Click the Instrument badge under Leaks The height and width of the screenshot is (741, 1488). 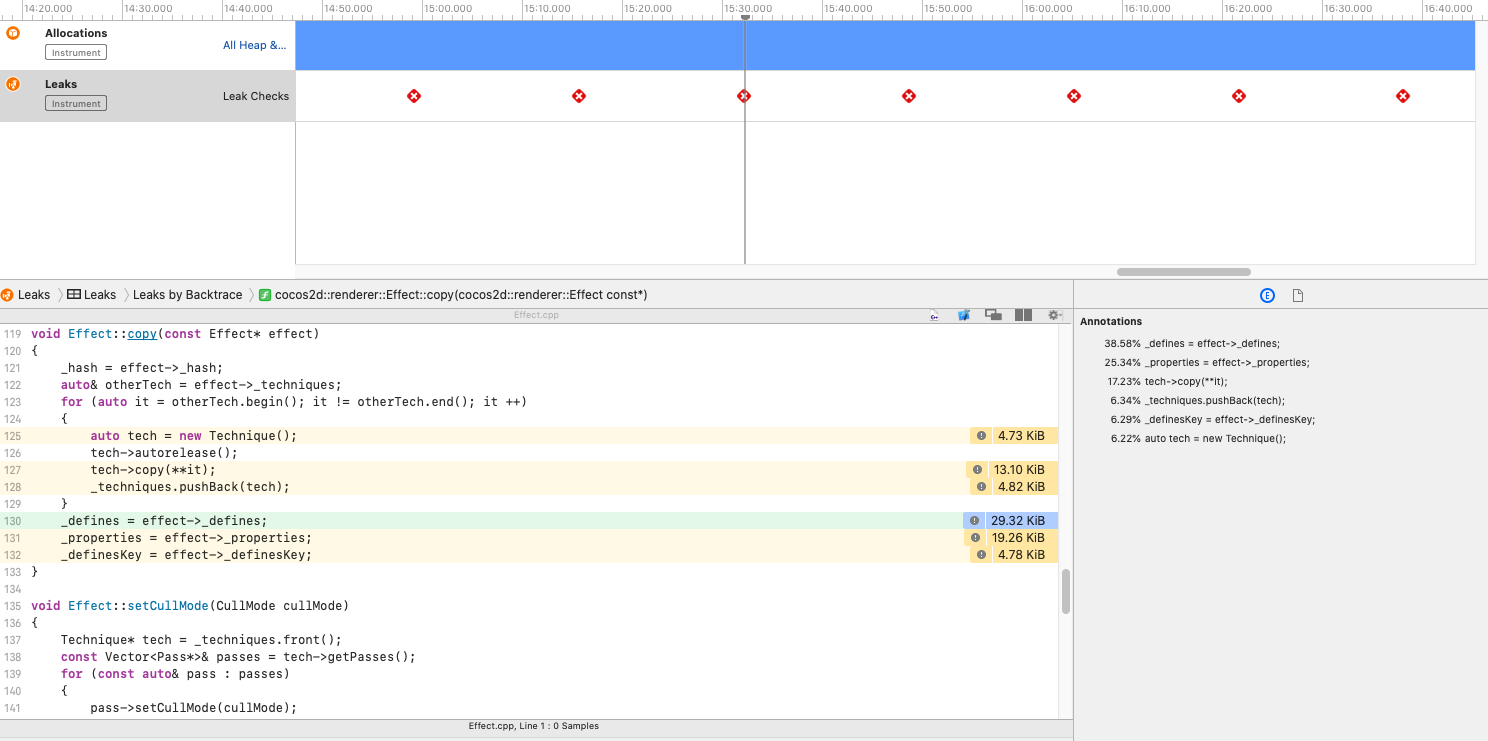tap(76, 103)
